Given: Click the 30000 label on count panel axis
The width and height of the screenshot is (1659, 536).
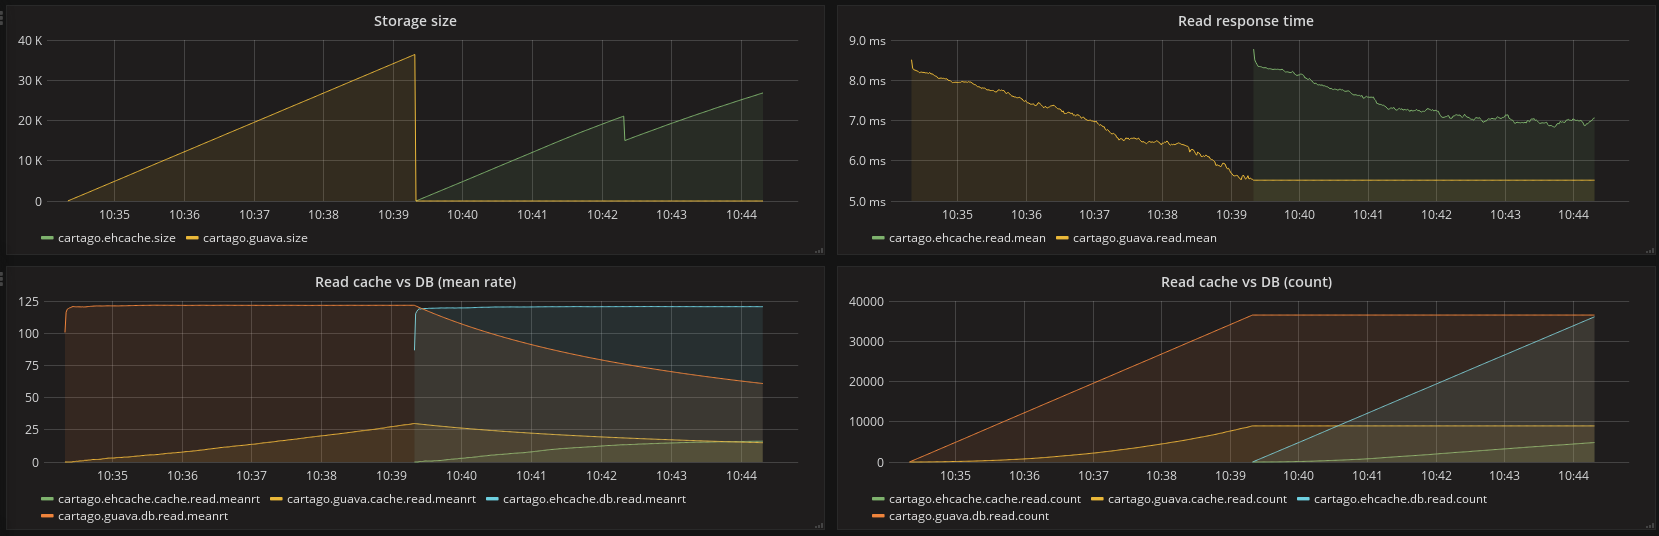Looking at the screenshot, I should [866, 342].
